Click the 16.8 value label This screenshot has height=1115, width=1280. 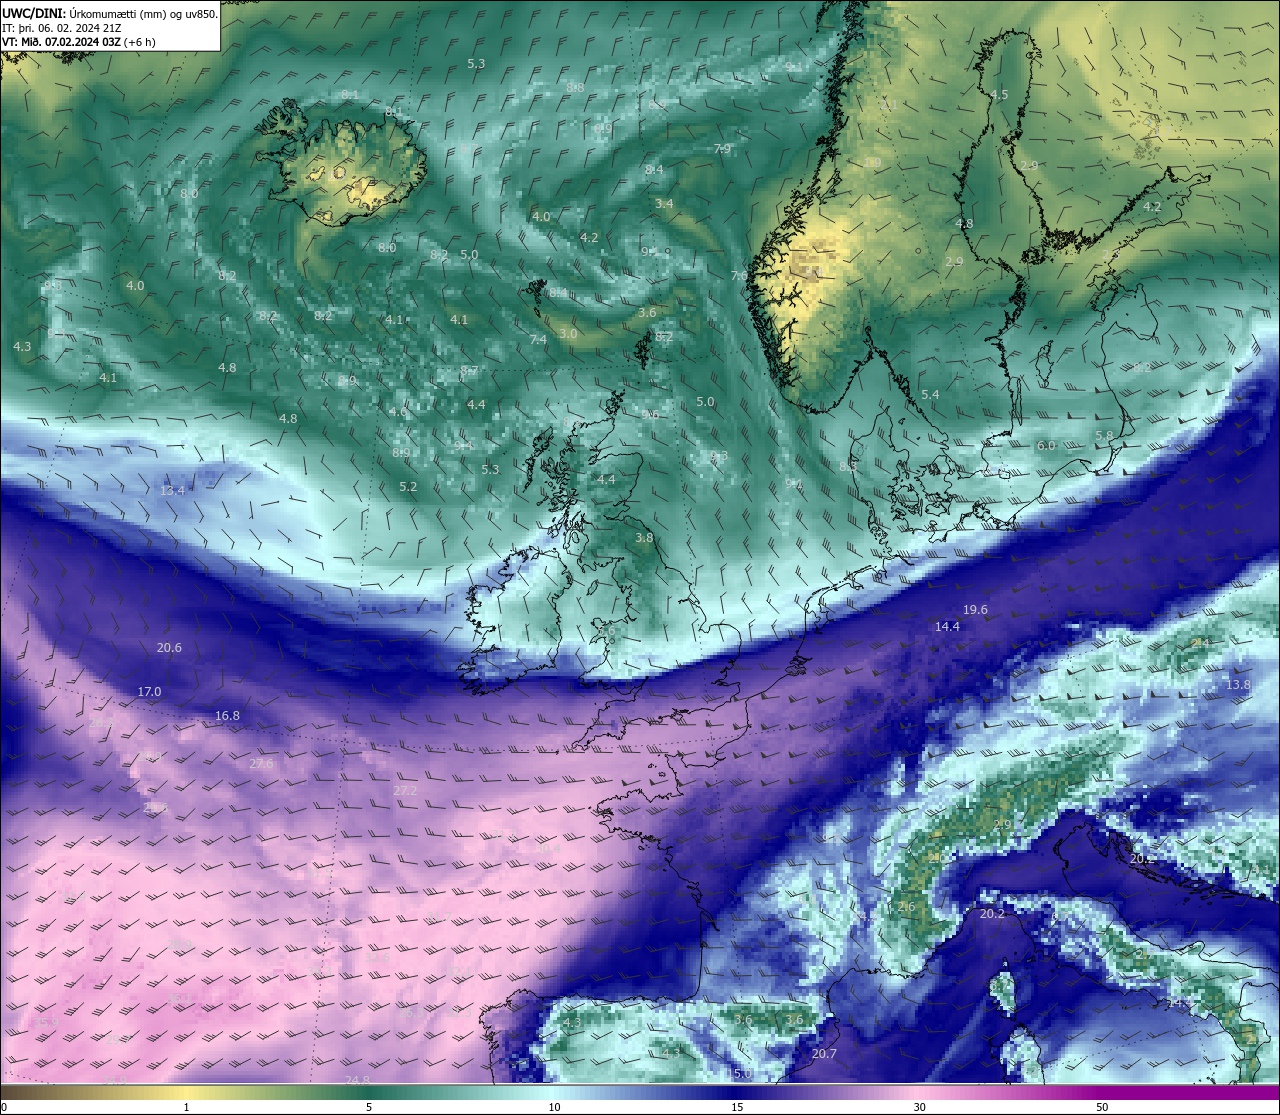227,716
